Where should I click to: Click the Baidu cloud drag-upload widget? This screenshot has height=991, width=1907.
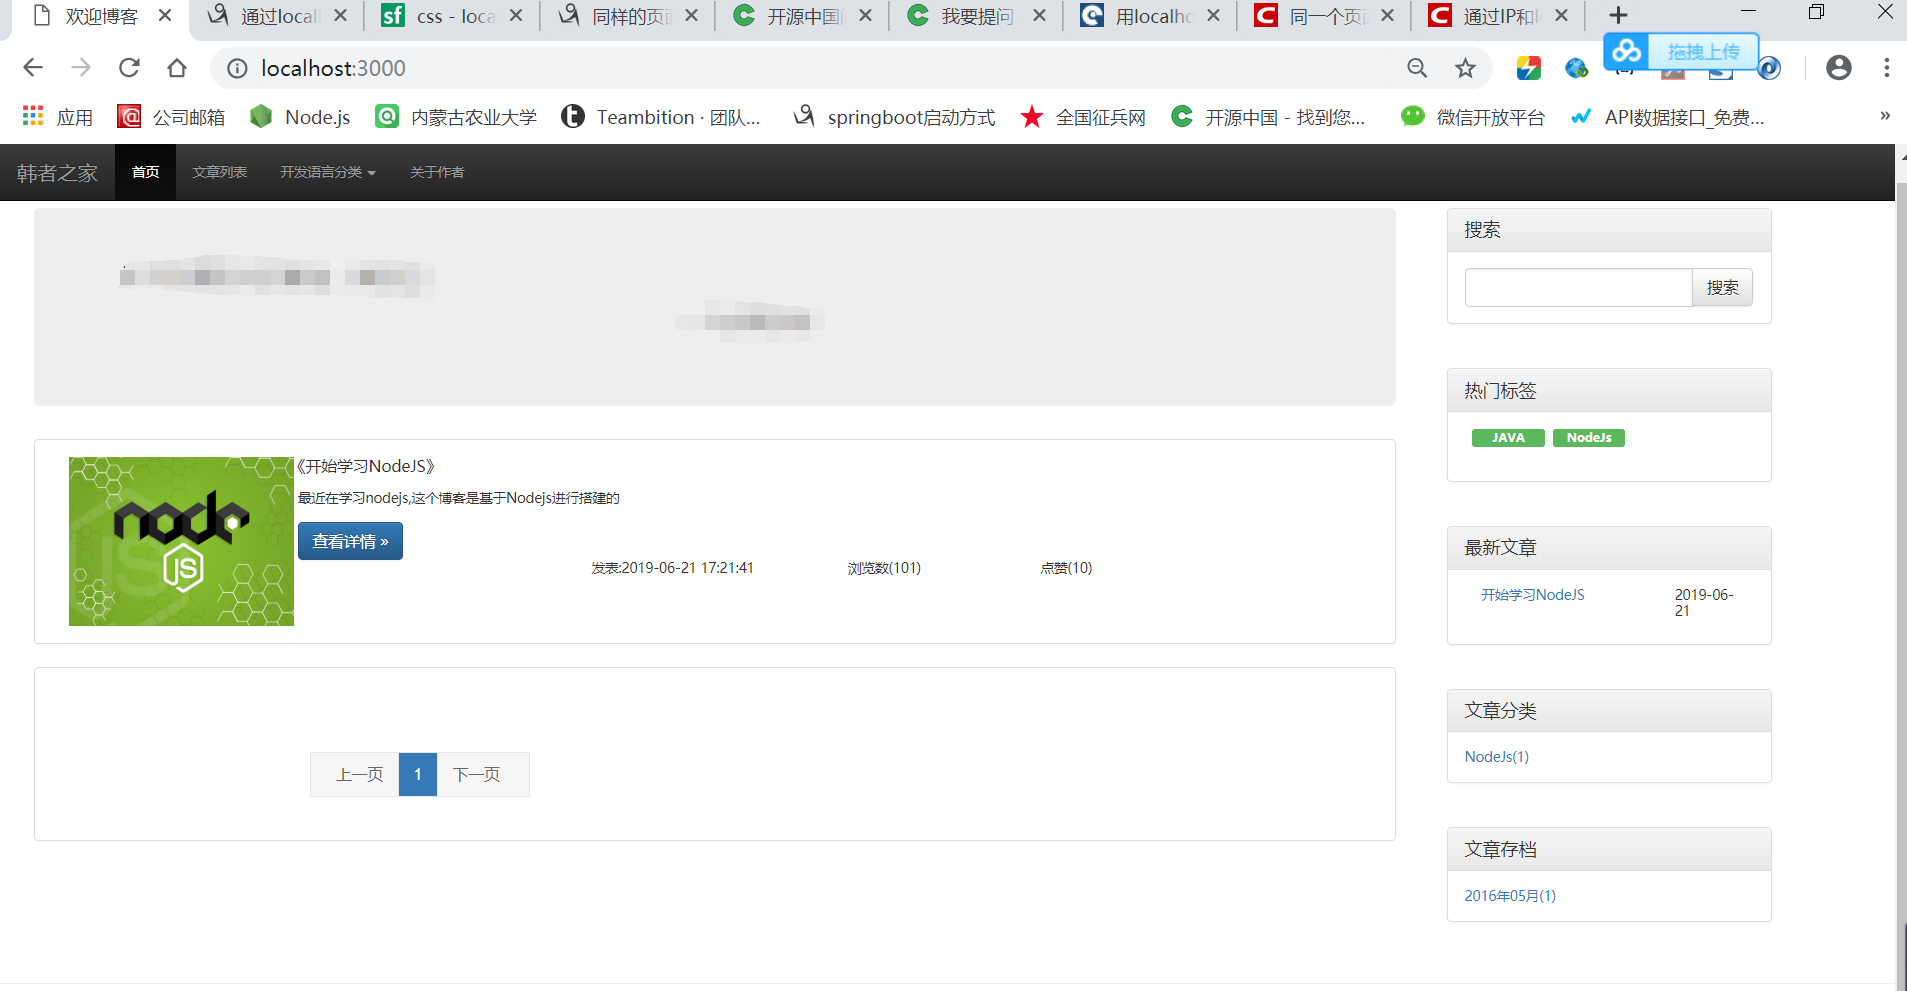click(1681, 51)
